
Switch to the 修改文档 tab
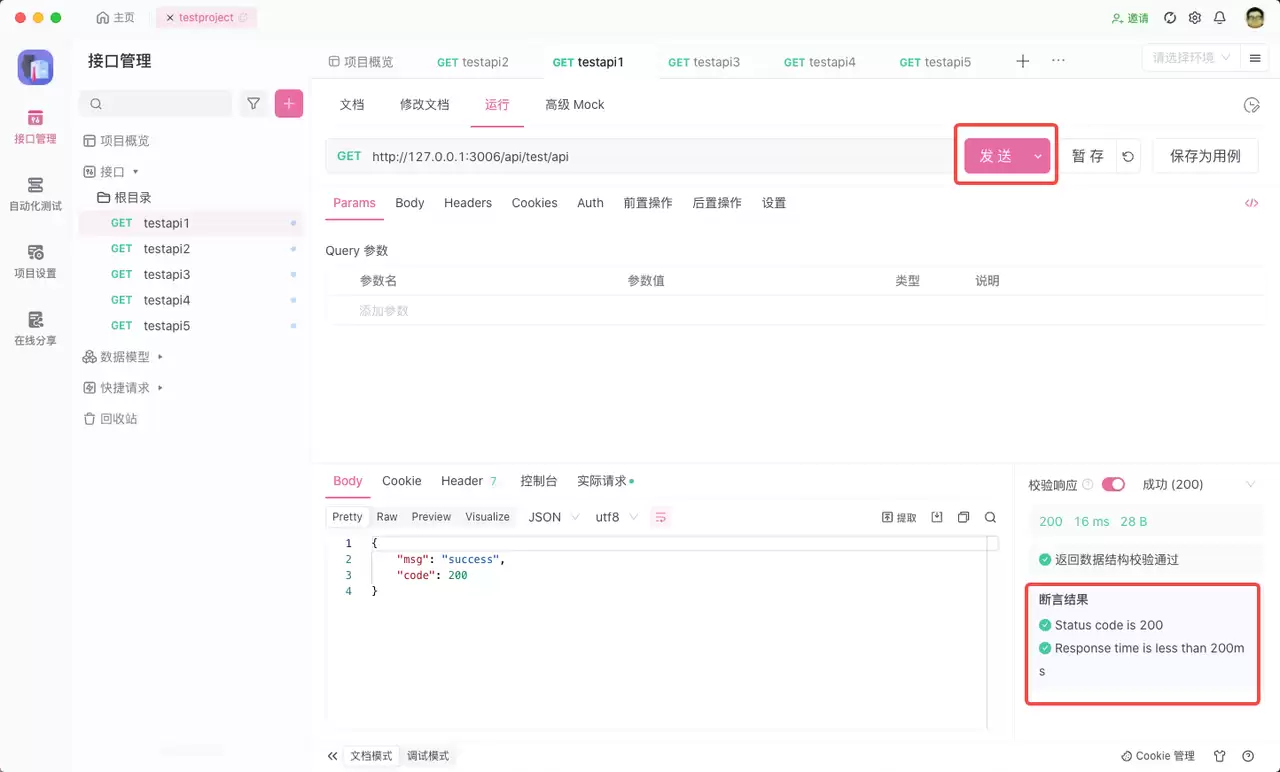point(425,104)
